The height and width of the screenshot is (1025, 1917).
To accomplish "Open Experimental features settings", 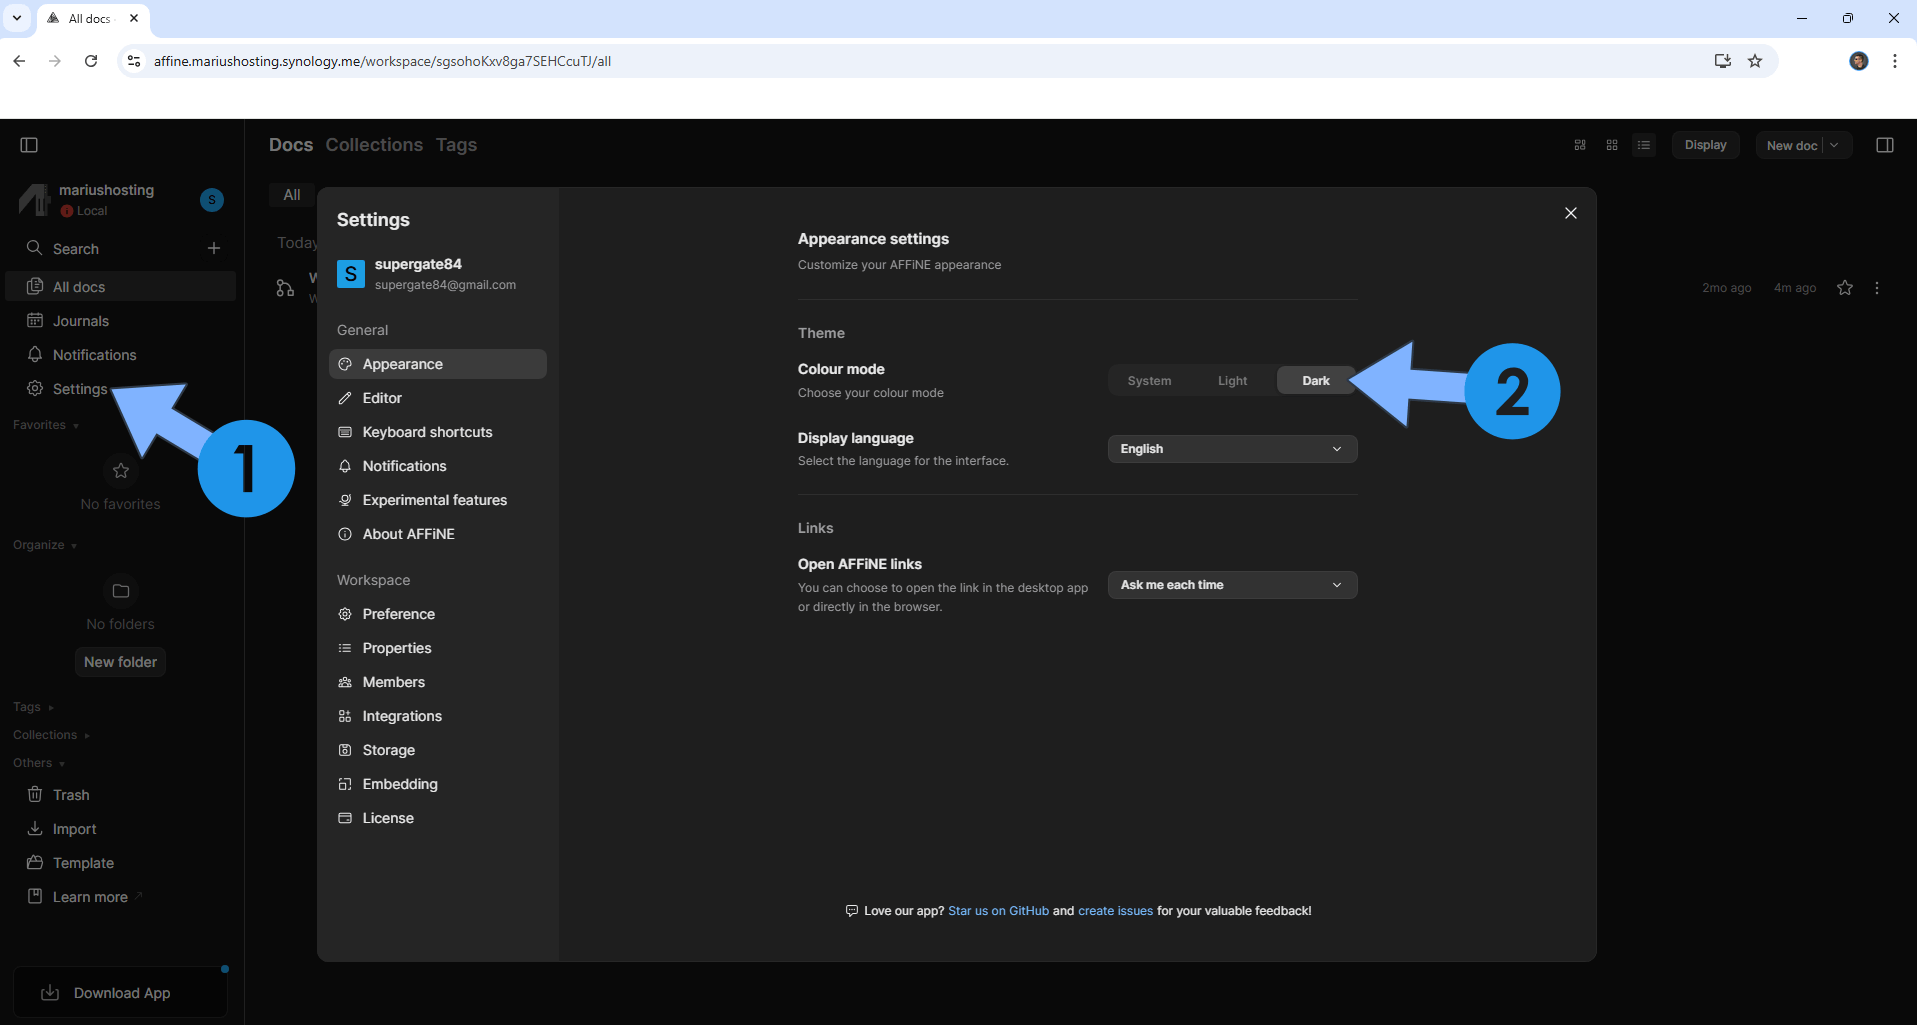I will 438,500.
